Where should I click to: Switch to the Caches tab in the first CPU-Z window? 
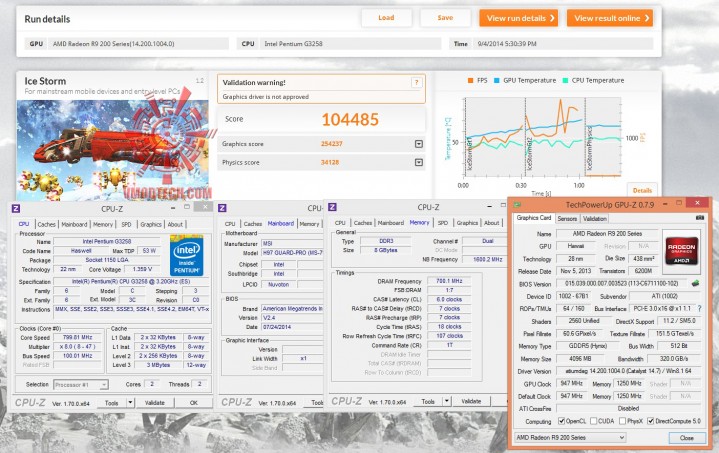click(46, 224)
